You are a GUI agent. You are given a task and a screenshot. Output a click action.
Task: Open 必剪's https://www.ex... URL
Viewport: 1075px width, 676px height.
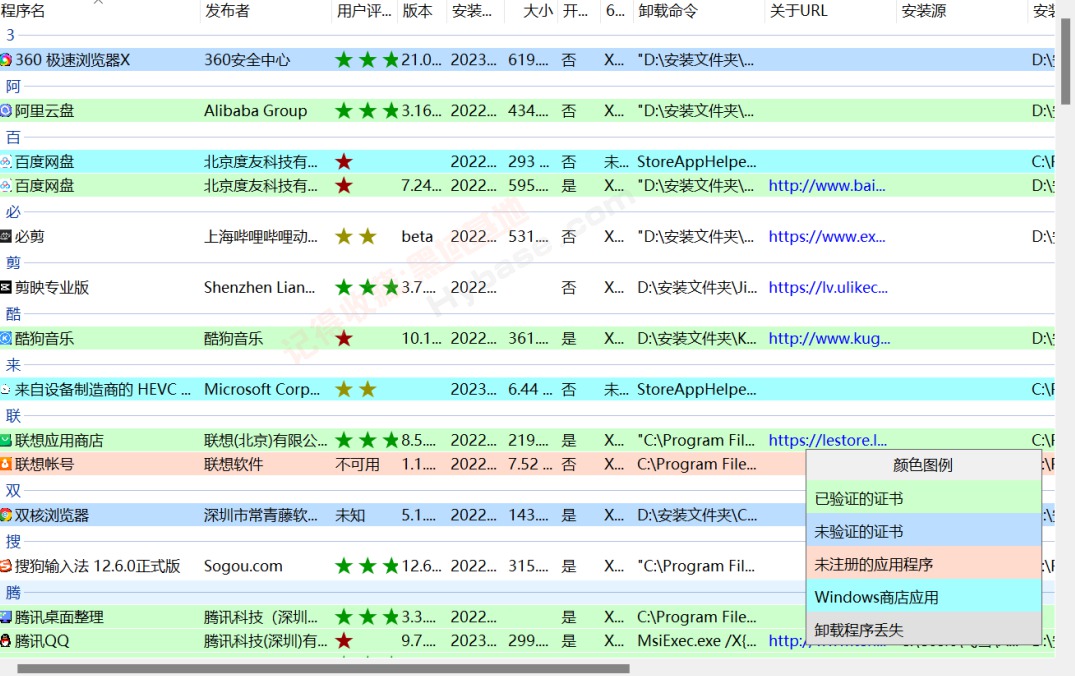coord(827,237)
